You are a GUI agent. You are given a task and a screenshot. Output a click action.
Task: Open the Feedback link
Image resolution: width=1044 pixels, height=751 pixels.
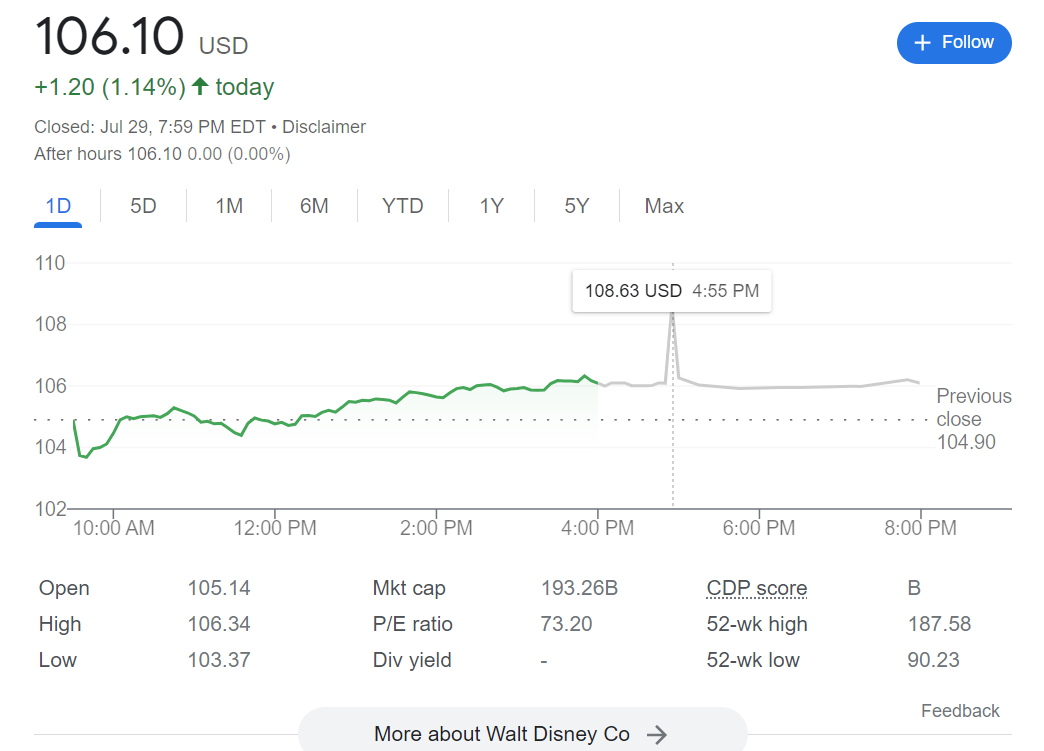click(x=960, y=711)
